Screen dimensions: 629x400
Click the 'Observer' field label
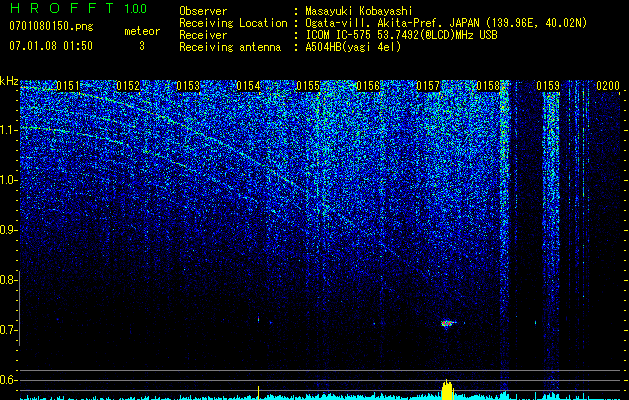click(x=203, y=11)
